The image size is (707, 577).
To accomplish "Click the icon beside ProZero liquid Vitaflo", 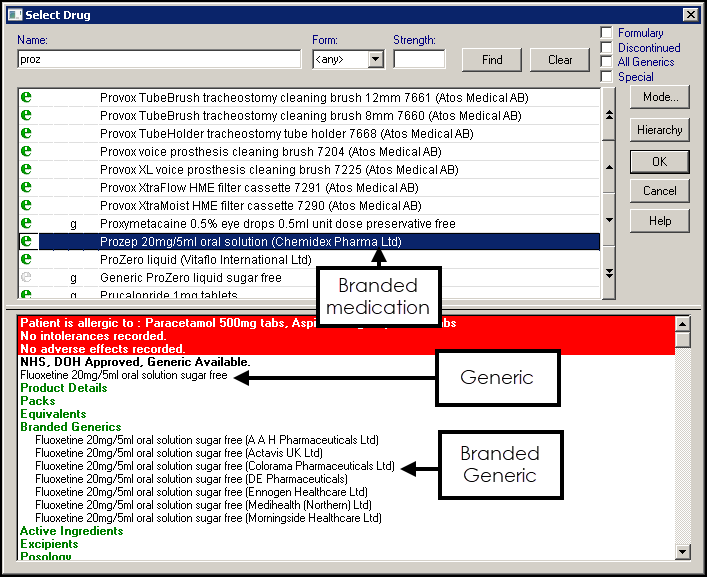I will (x=26, y=259).
